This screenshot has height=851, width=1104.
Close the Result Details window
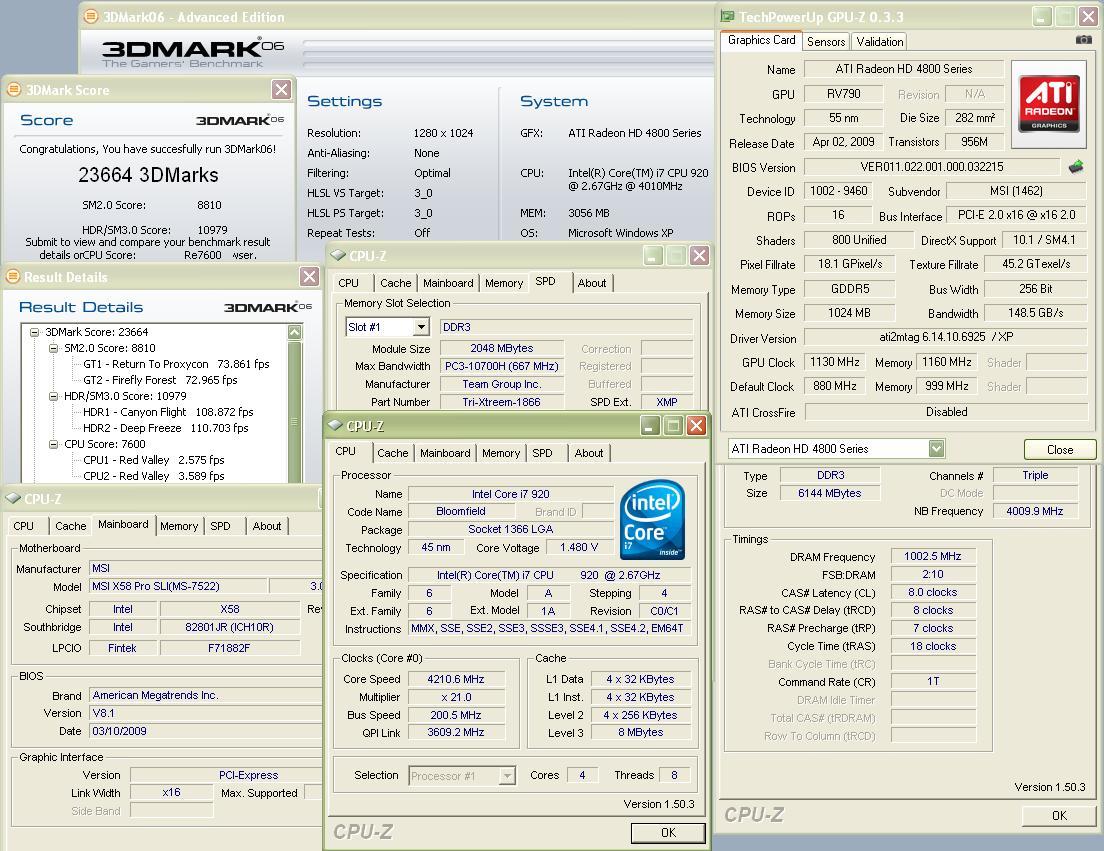click(309, 277)
